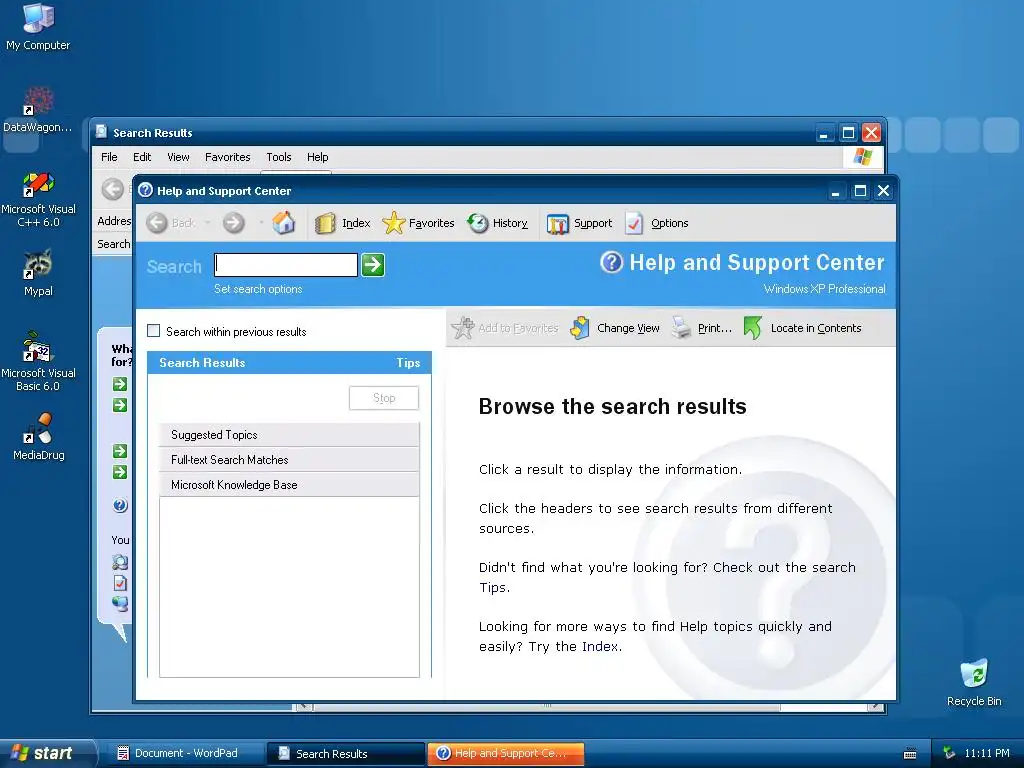The width and height of the screenshot is (1024, 768).
Task: Click Help and Support Center taskbar button
Action: click(x=506, y=753)
